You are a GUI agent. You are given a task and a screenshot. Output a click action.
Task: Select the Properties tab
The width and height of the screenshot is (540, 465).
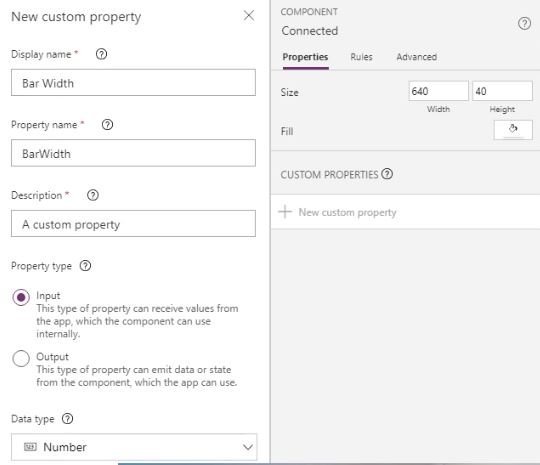305,57
